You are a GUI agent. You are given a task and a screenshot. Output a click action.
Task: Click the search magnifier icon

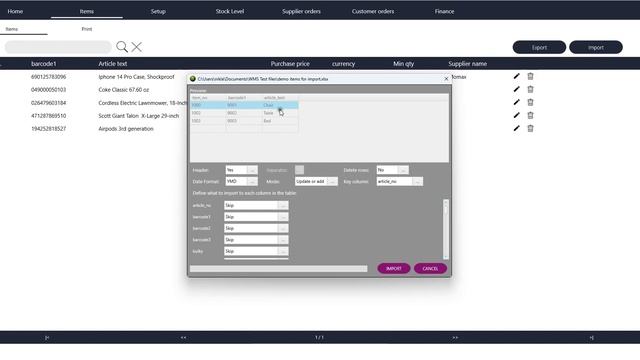coord(122,47)
